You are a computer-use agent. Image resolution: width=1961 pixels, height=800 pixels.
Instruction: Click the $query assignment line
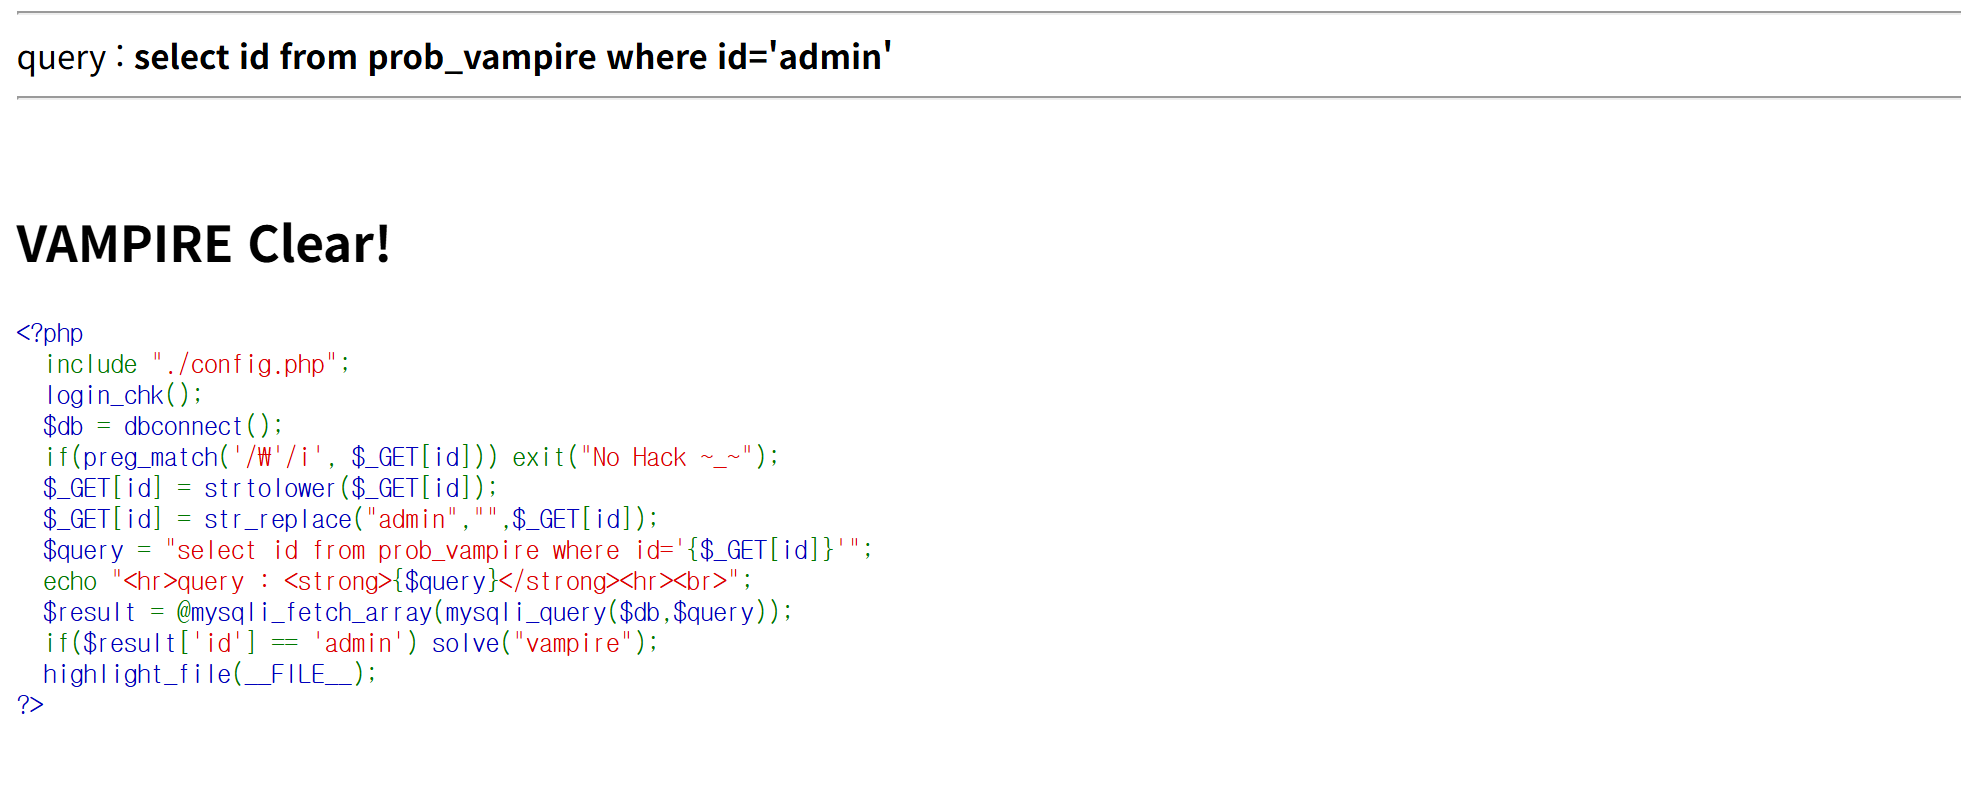(x=457, y=550)
